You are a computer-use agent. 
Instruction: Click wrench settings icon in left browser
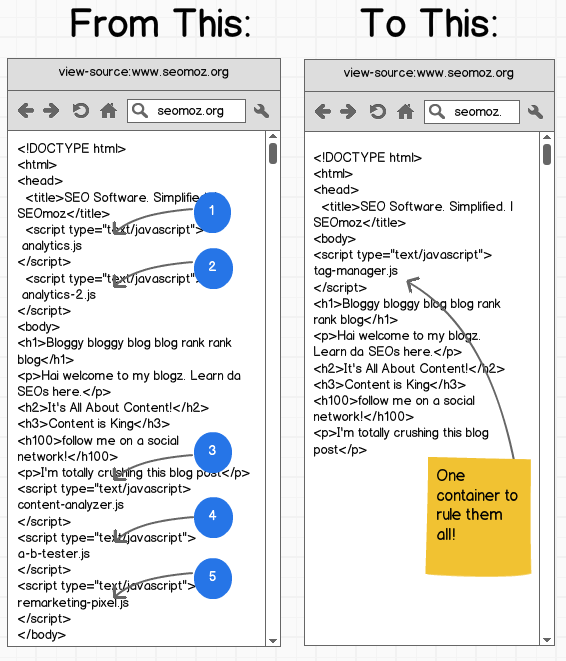click(x=261, y=111)
